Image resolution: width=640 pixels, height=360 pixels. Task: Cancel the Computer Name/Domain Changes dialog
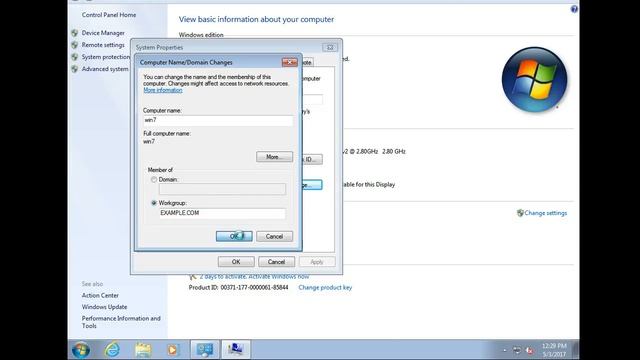(x=274, y=236)
